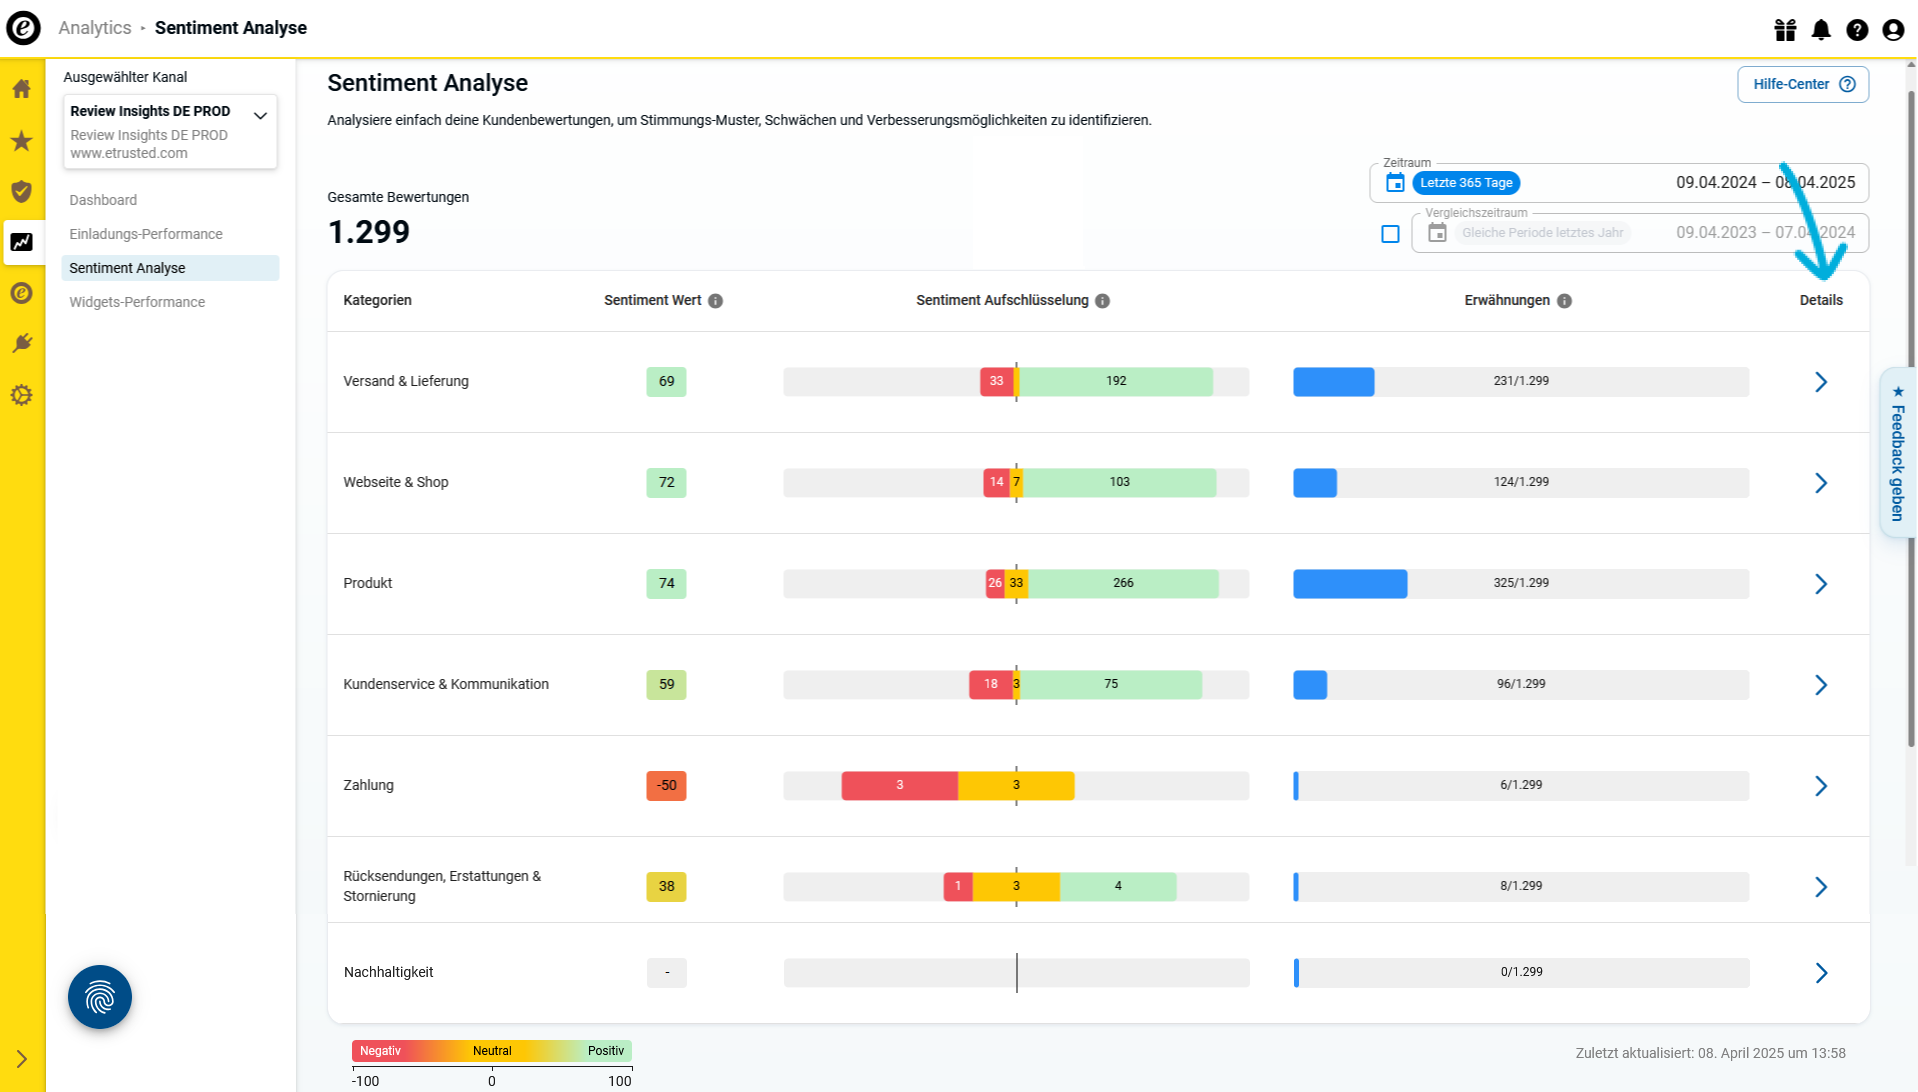1918x1092 pixels.
Task: Click total reviews value 1.299
Action: click(x=369, y=232)
